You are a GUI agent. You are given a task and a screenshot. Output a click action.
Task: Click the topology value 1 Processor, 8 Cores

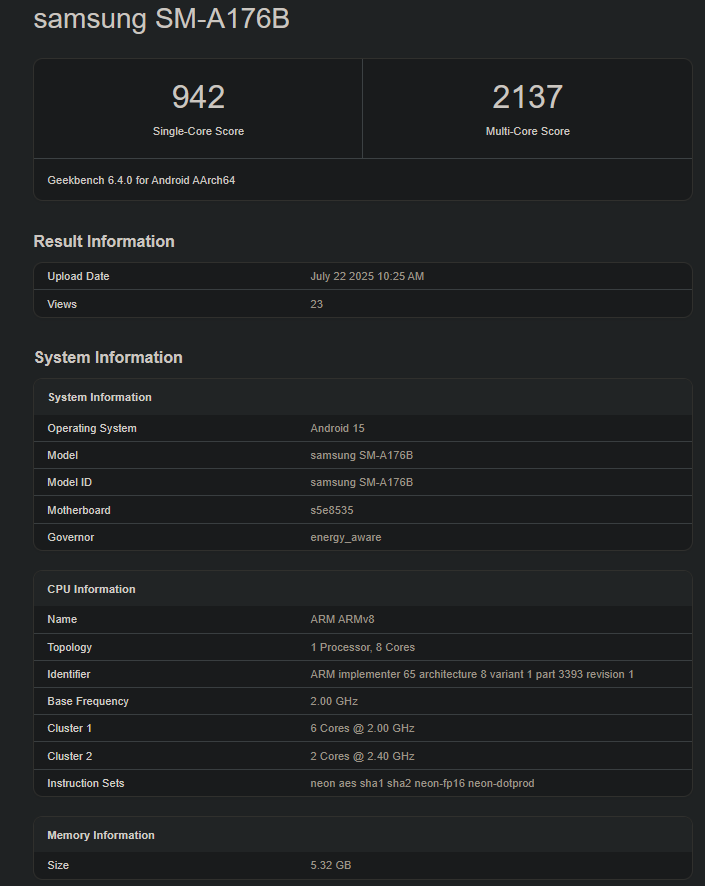click(x=362, y=647)
